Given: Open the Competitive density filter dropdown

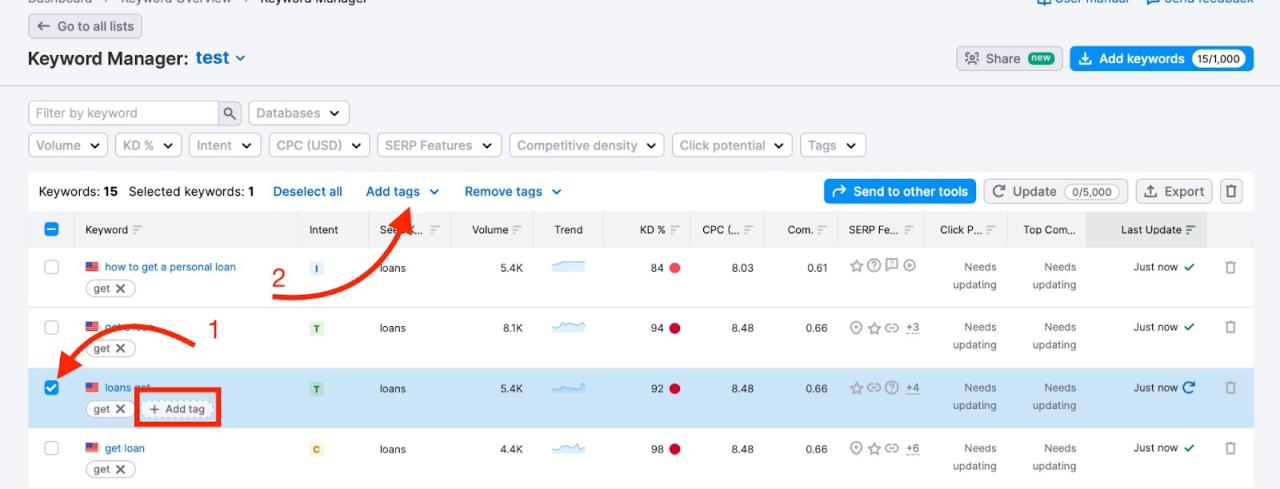Looking at the screenshot, I should (587, 145).
